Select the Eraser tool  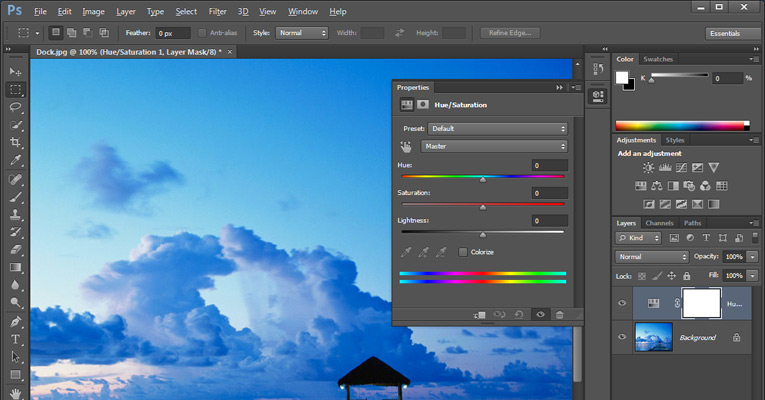click(x=15, y=249)
